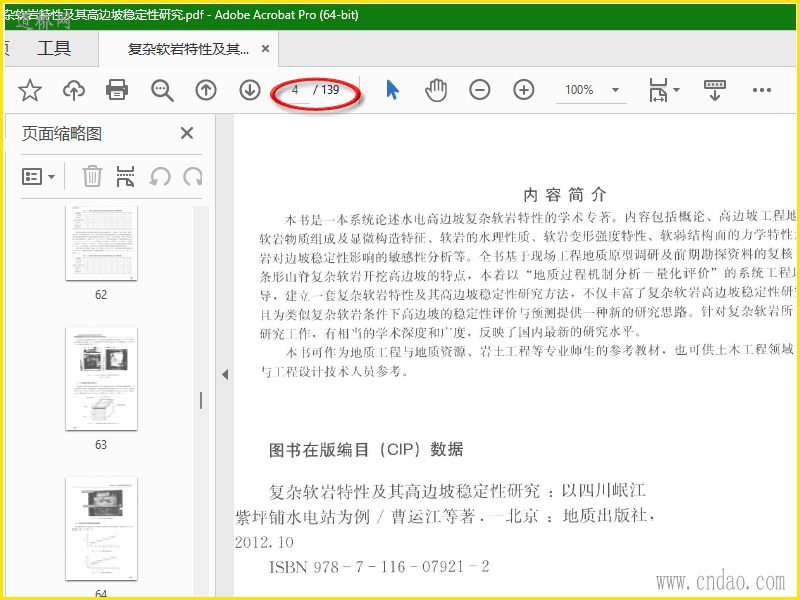Click the / 139 total pages label

(327, 90)
